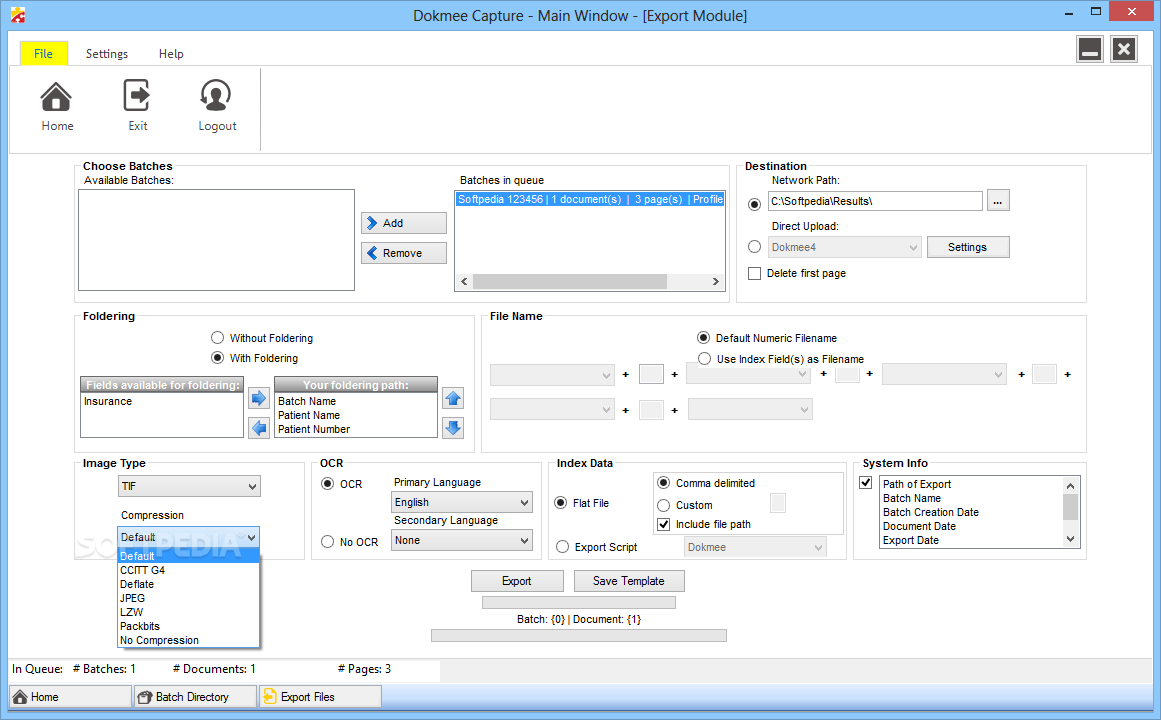Open Primary Language English dropdown
Image resolution: width=1161 pixels, height=720 pixels.
point(461,502)
